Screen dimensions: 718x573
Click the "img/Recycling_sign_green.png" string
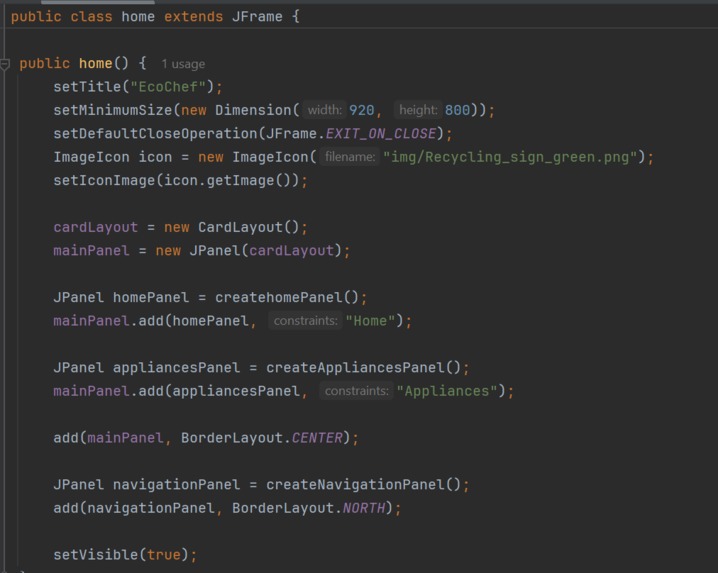point(510,157)
